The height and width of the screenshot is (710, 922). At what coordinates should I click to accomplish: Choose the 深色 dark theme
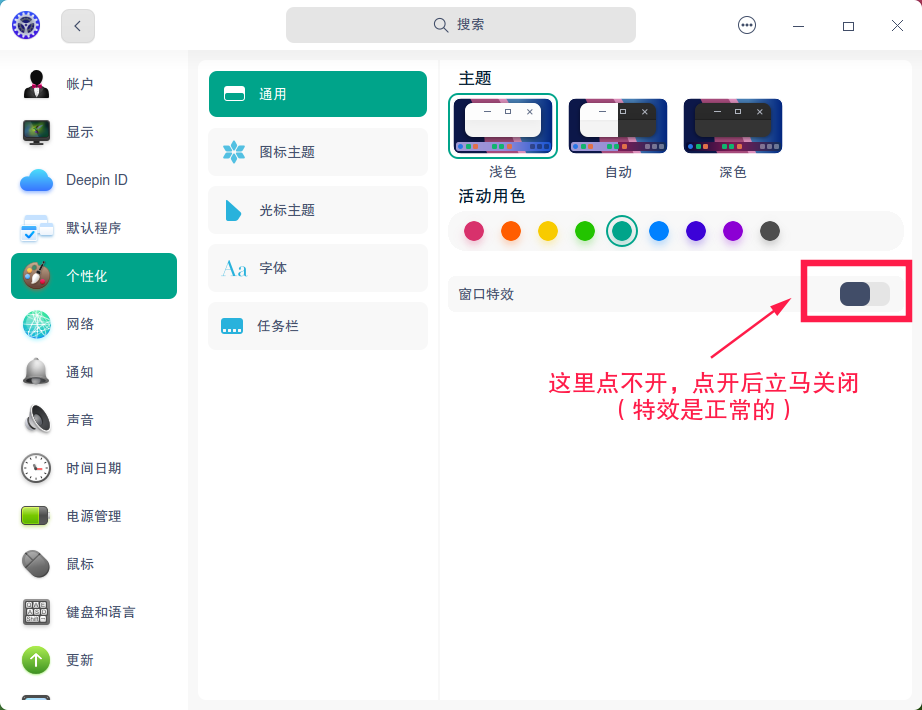[732, 125]
